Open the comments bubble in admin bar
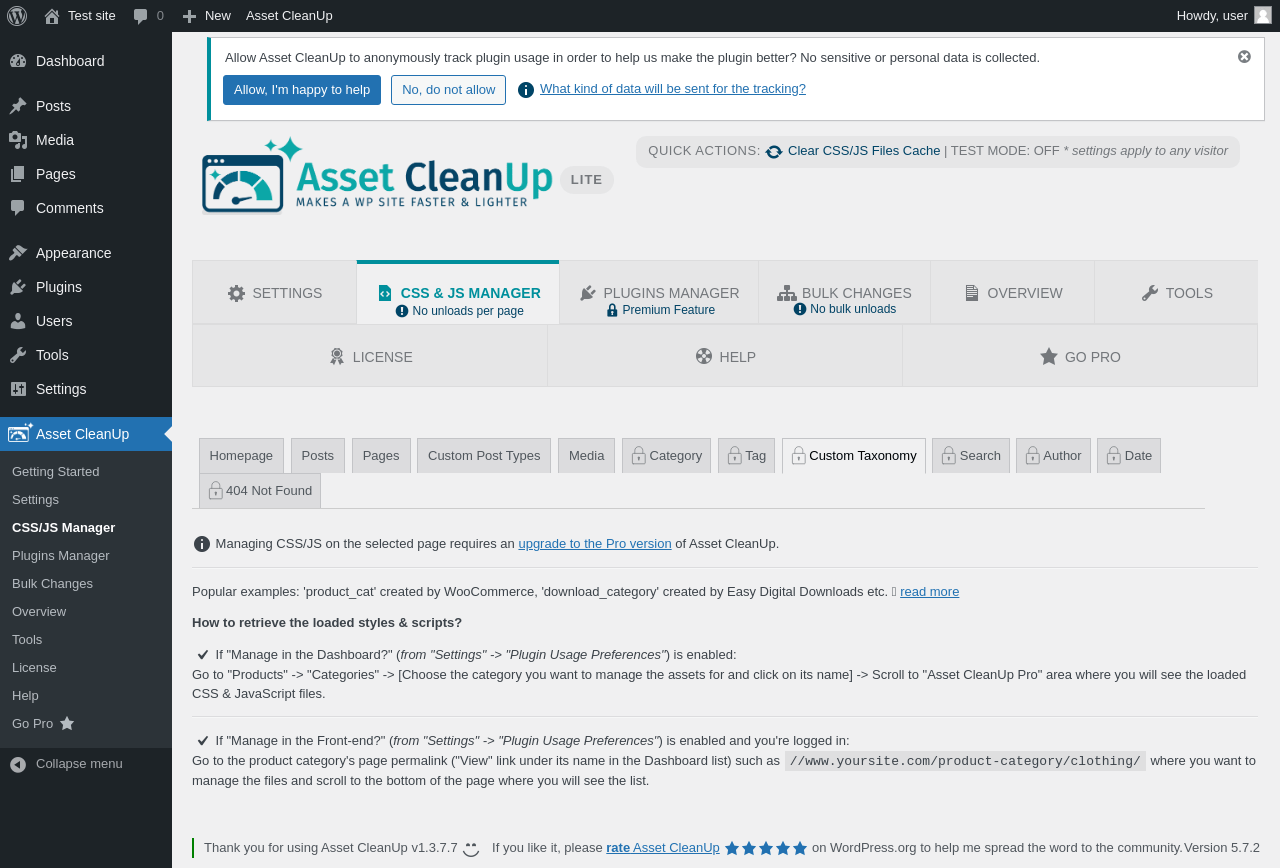Viewport: 1280px width, 868px height. [148, 15]
